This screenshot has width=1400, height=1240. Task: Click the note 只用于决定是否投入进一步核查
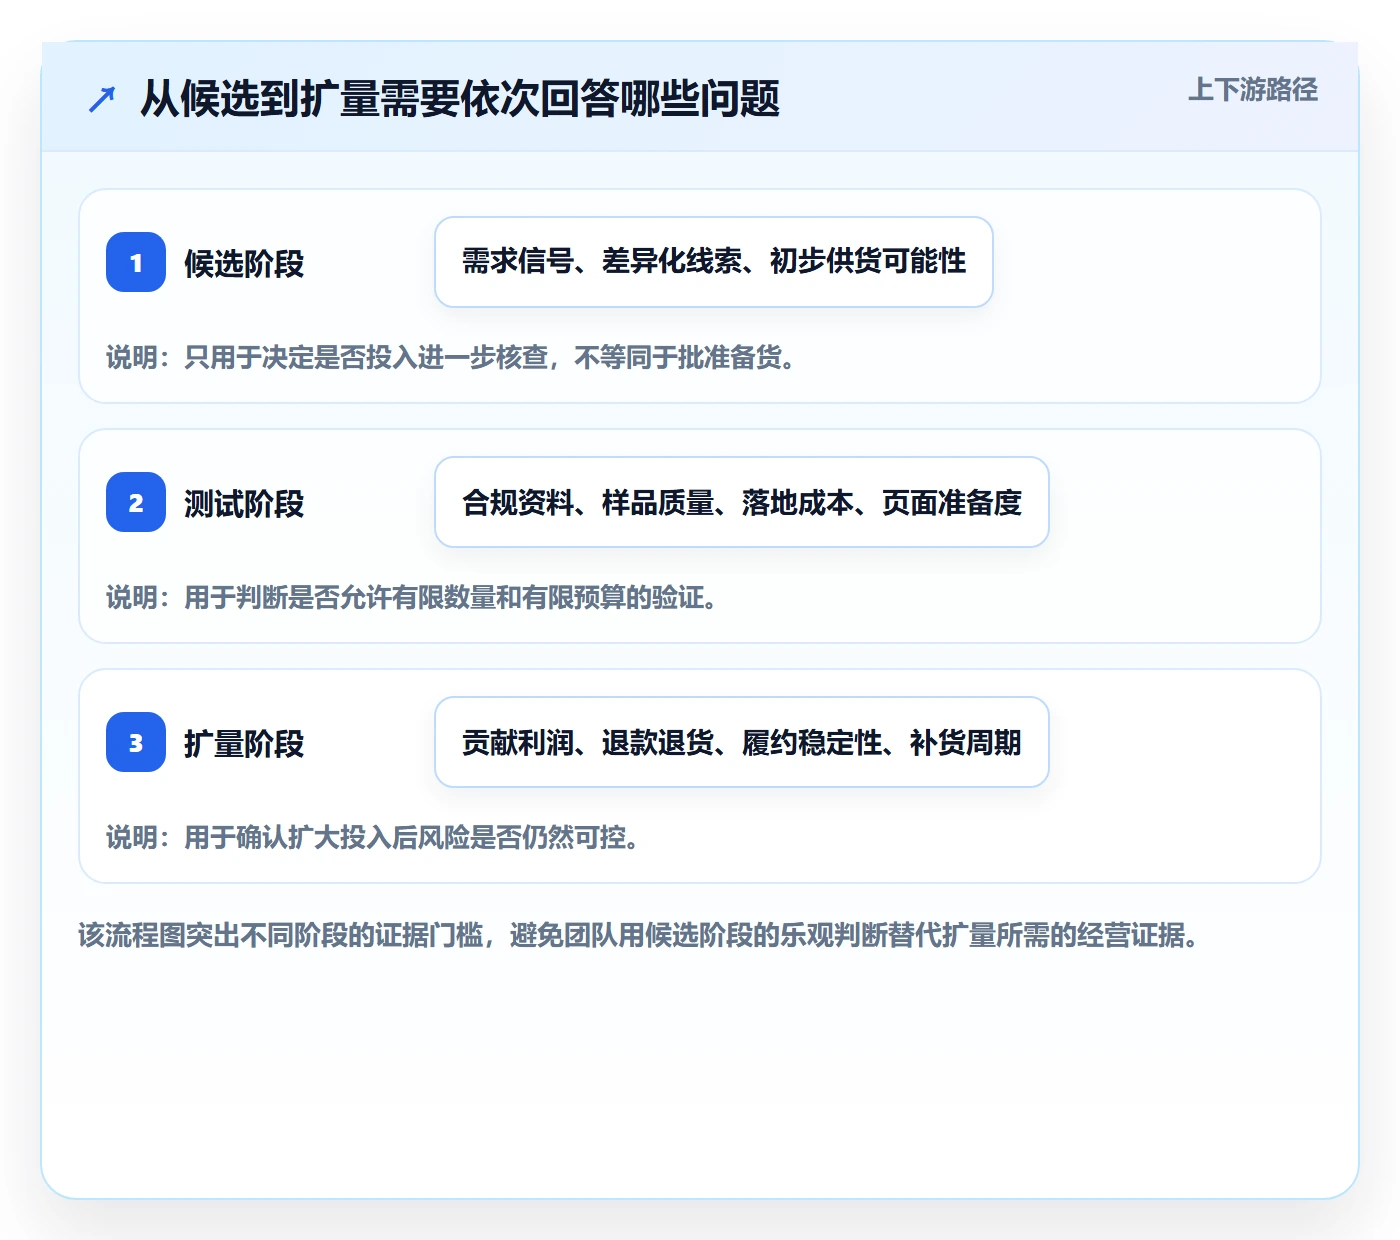[451, 357]
